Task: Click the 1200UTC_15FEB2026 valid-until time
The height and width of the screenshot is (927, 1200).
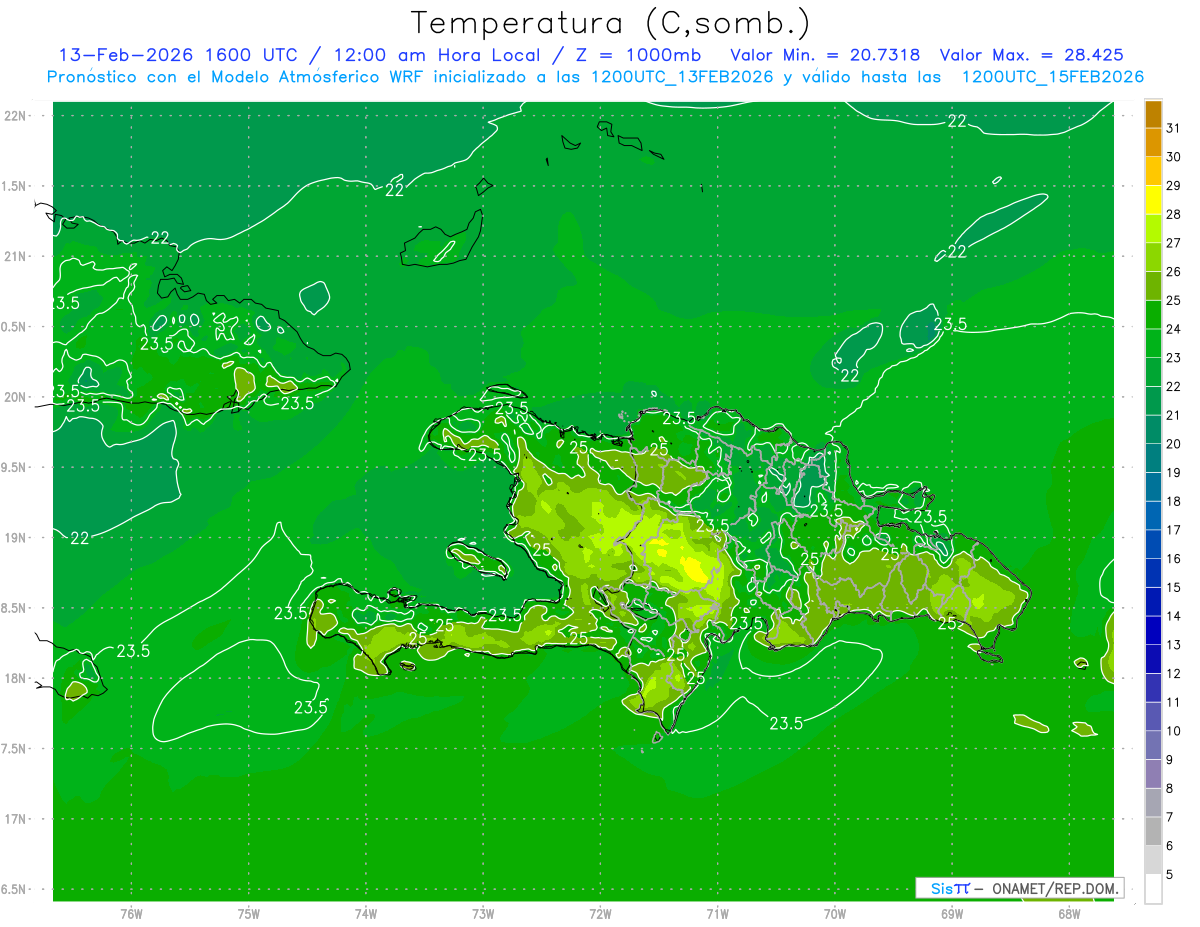Action: point(1052,77)
